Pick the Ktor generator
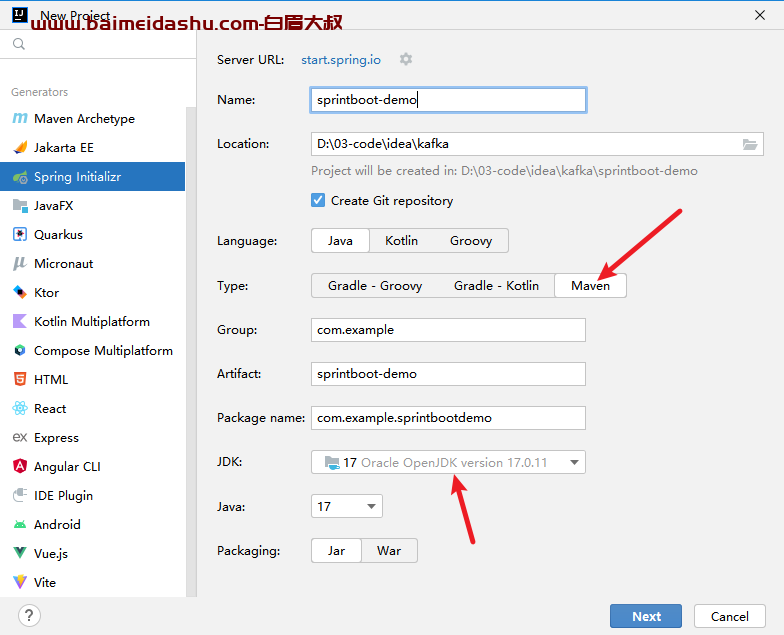 (x=92, y=292)
